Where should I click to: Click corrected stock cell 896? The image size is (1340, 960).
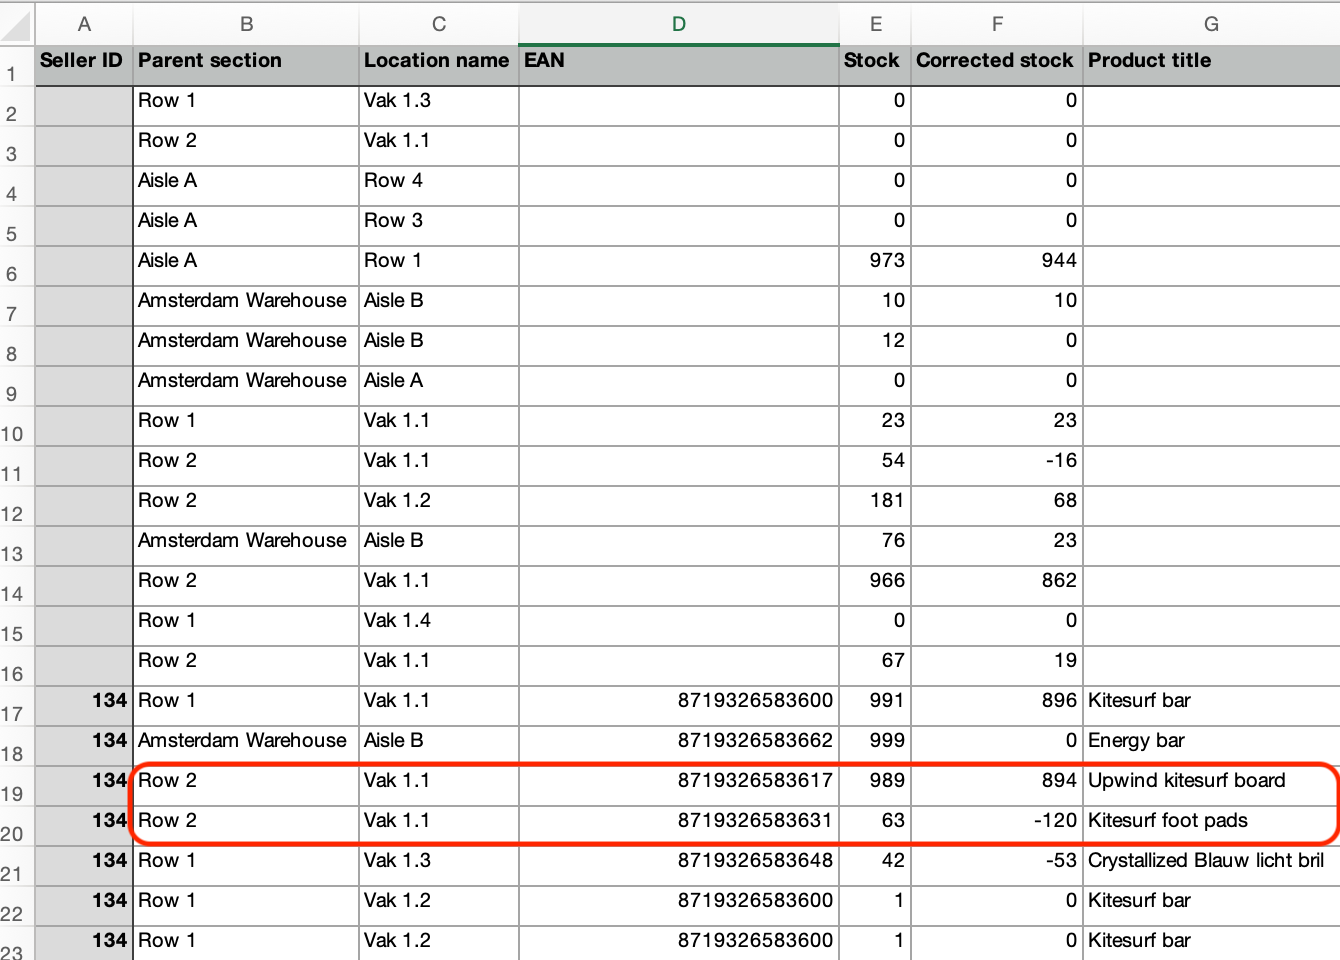997,706
